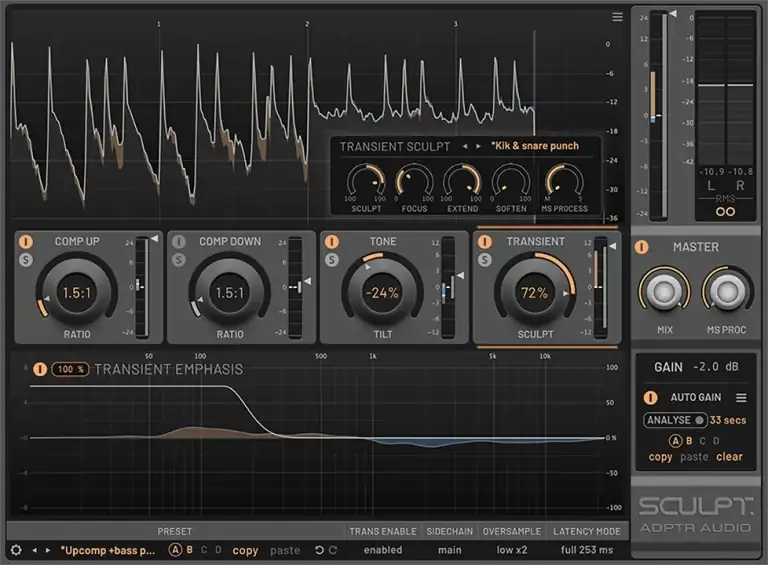Select Auto Gain slot A
Image resolution: width=768 pixels, height=565 pixels.
pyautogui.click(x=675, y=441)
